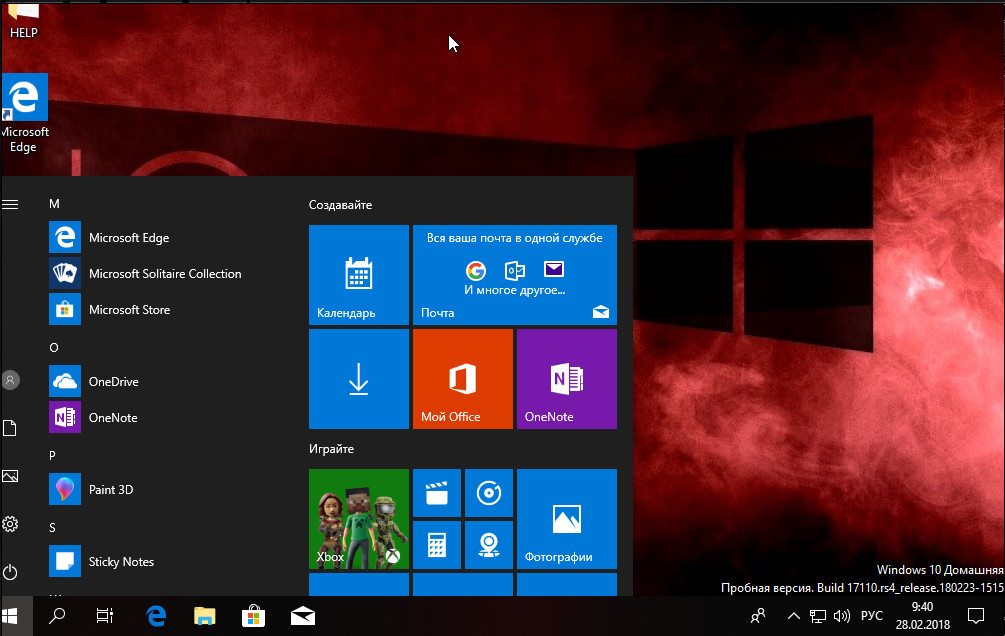Show hidden system tray icons
This screenshot has width=1005, height=636.
(794, 616)
